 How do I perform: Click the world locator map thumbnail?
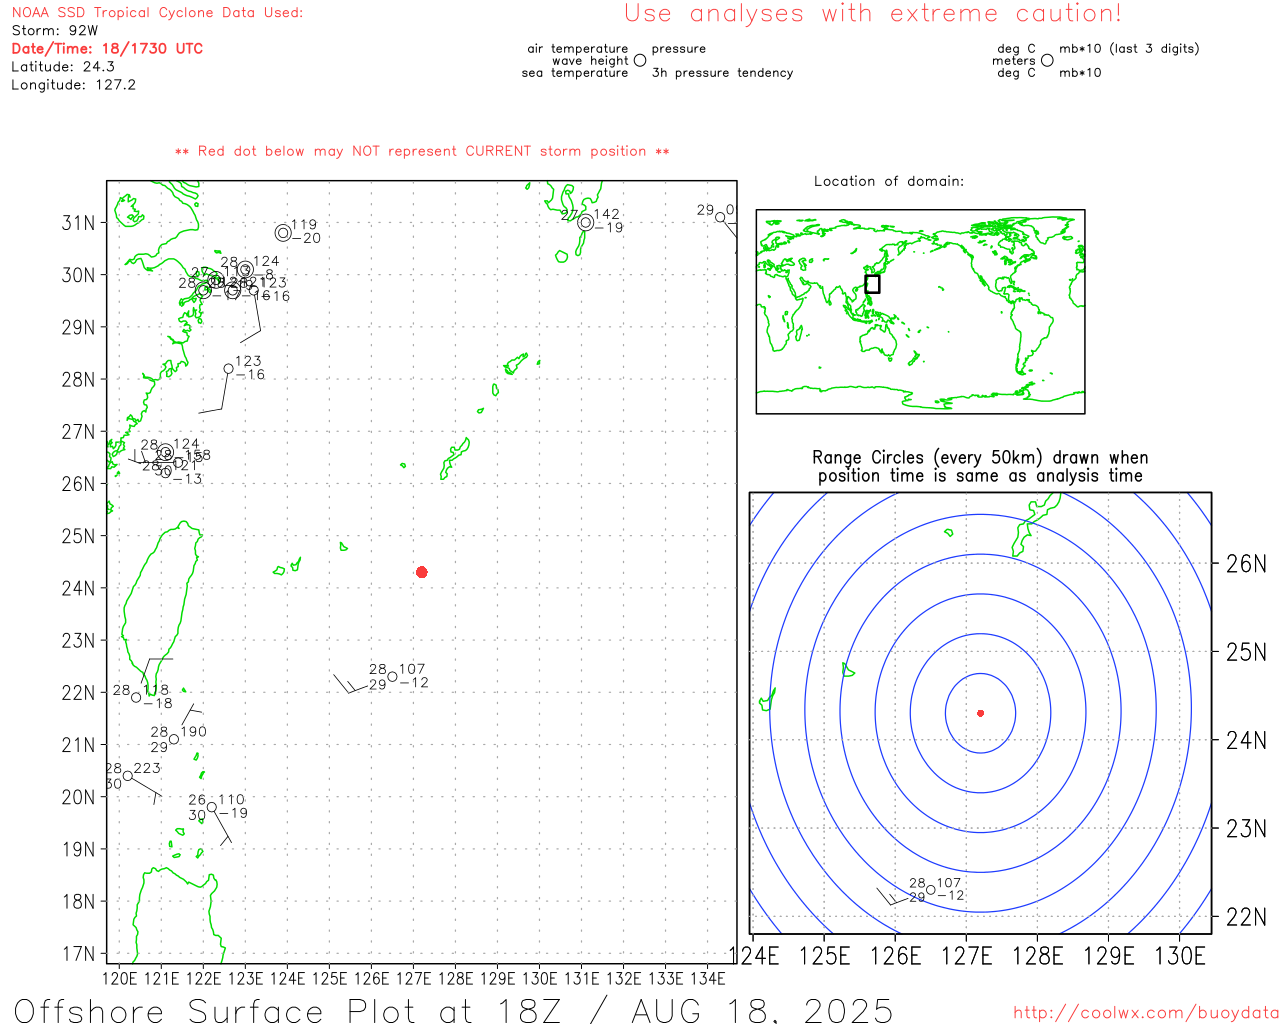coord(920,312)
